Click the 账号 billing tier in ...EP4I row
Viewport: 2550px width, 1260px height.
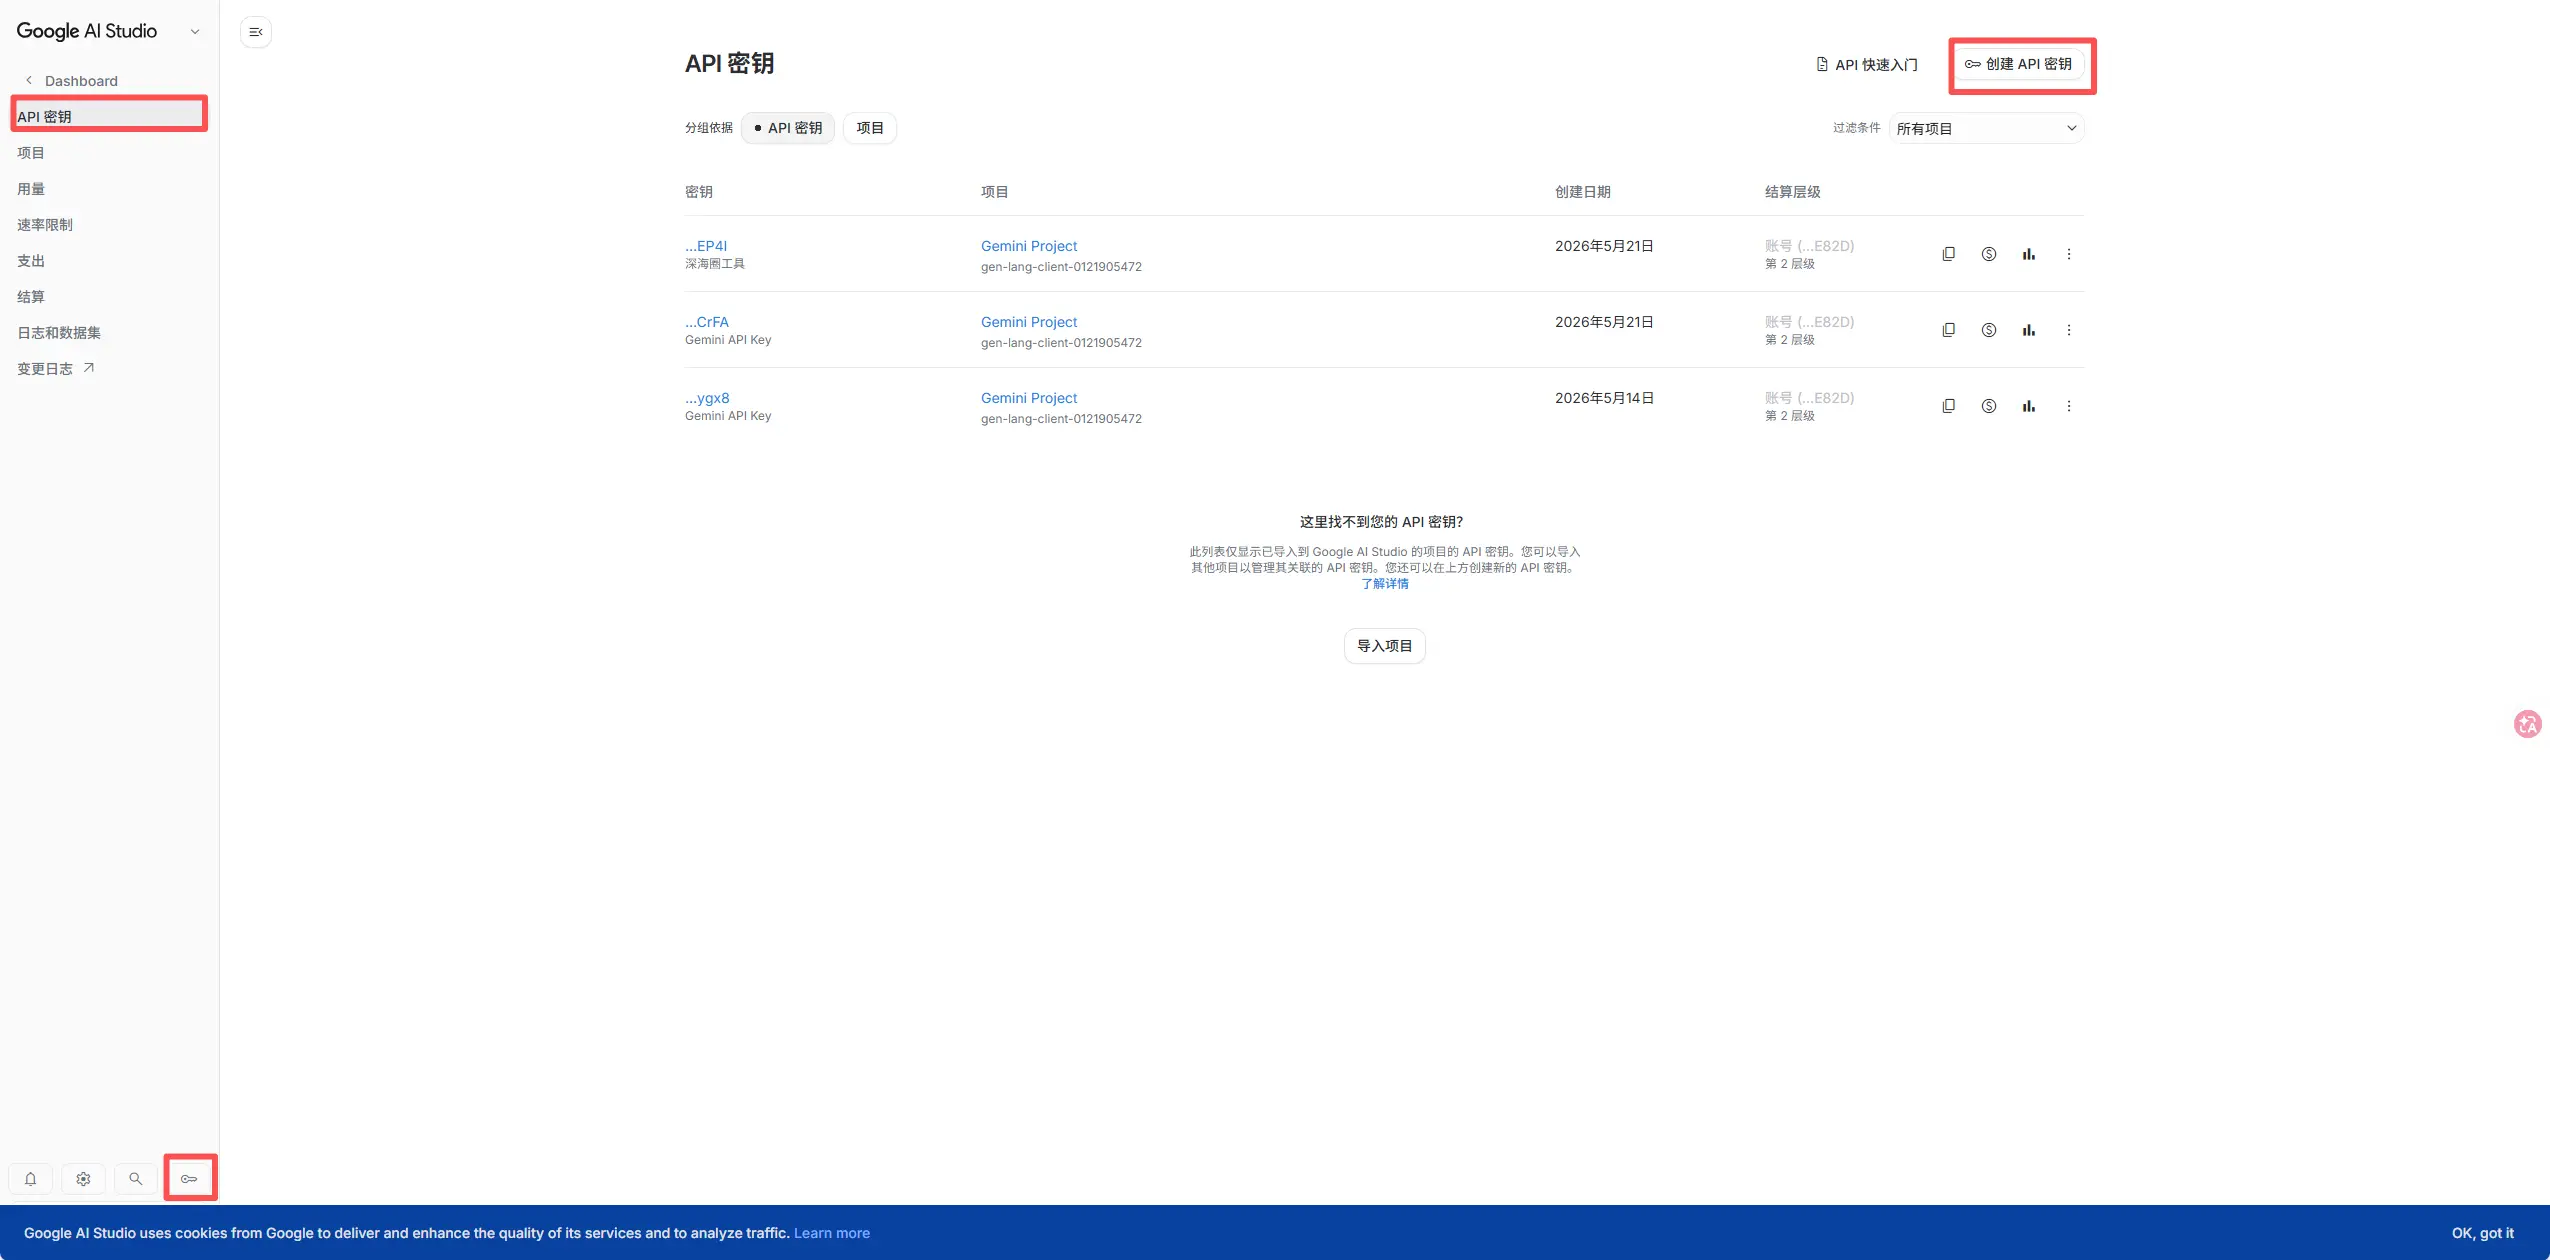1809,246
